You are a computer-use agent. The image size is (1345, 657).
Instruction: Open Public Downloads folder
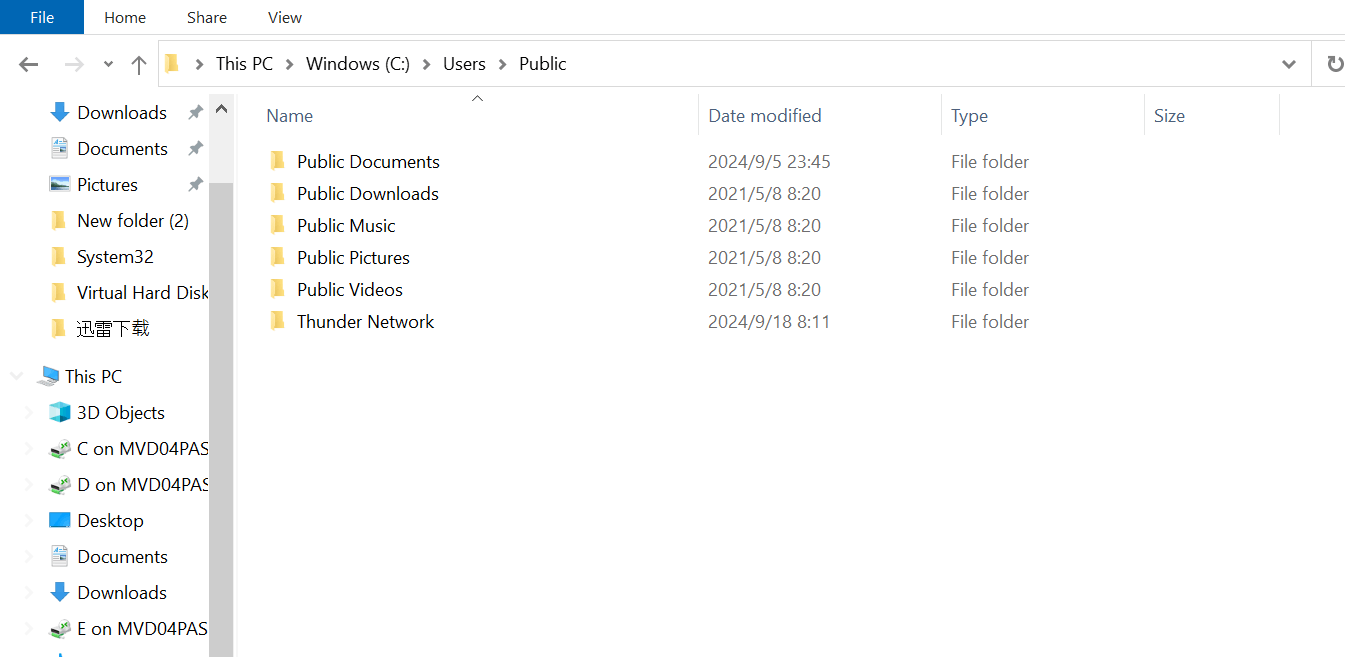[x=367, y=193]
